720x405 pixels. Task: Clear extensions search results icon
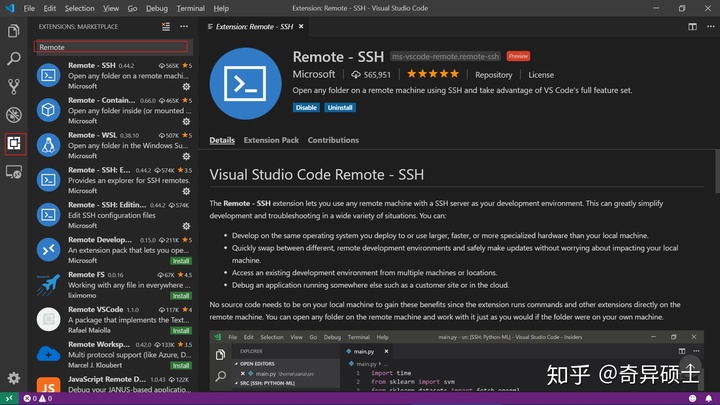pos(166,27)
